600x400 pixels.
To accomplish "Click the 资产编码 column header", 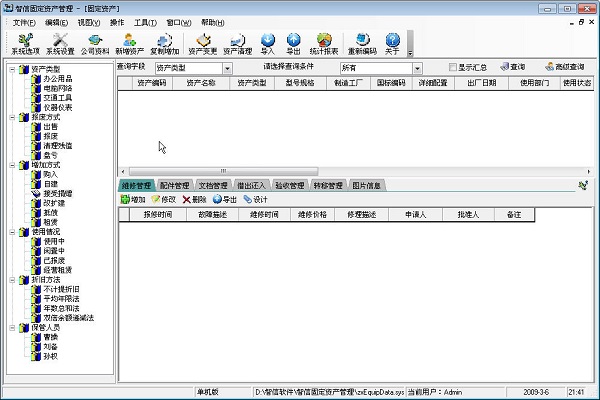I will tap(152, 83).
